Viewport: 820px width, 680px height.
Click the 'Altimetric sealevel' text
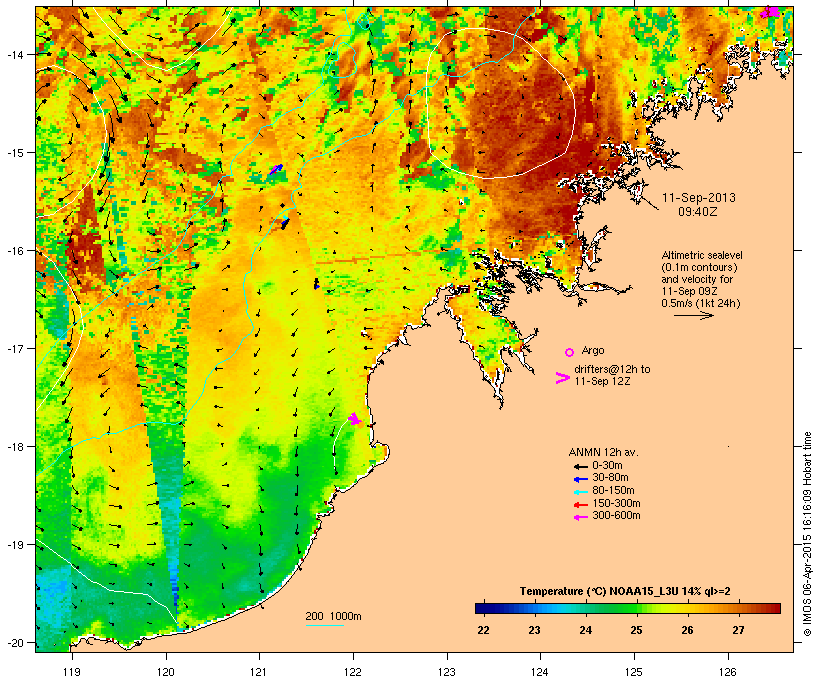click(702, 255)
